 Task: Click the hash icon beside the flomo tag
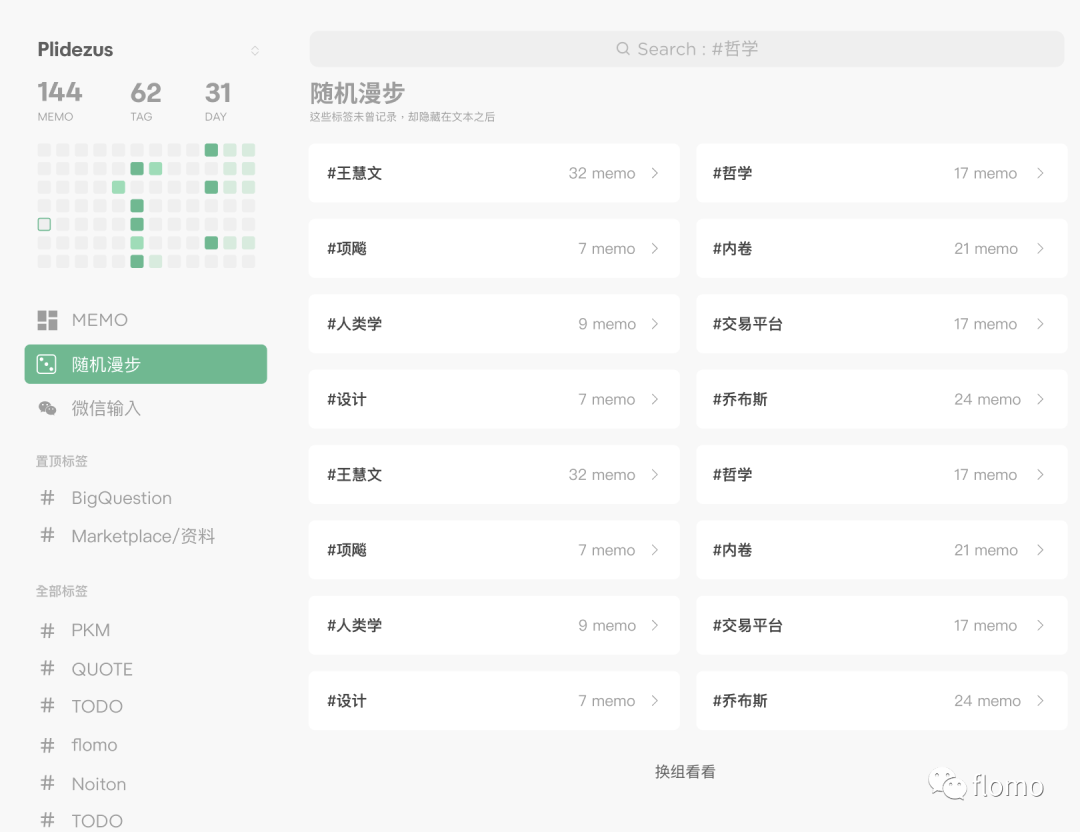tap(47, 745)
